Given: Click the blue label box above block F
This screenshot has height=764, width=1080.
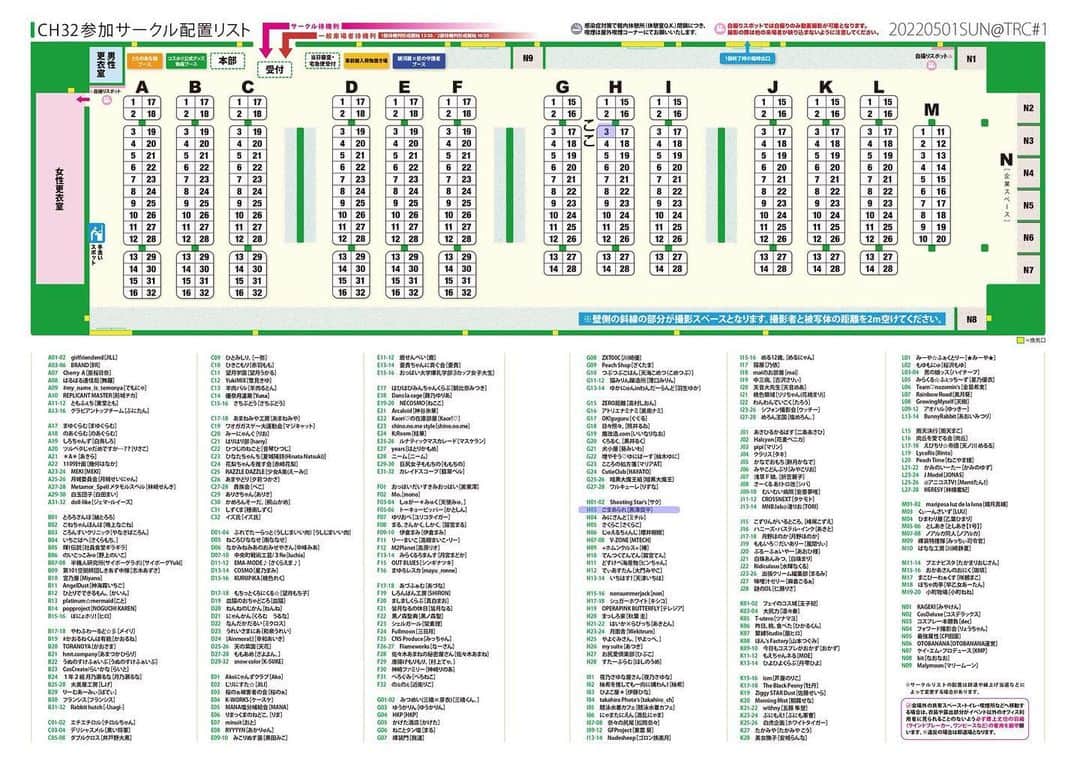Looking at the screenshot, I should coord(419,61).
